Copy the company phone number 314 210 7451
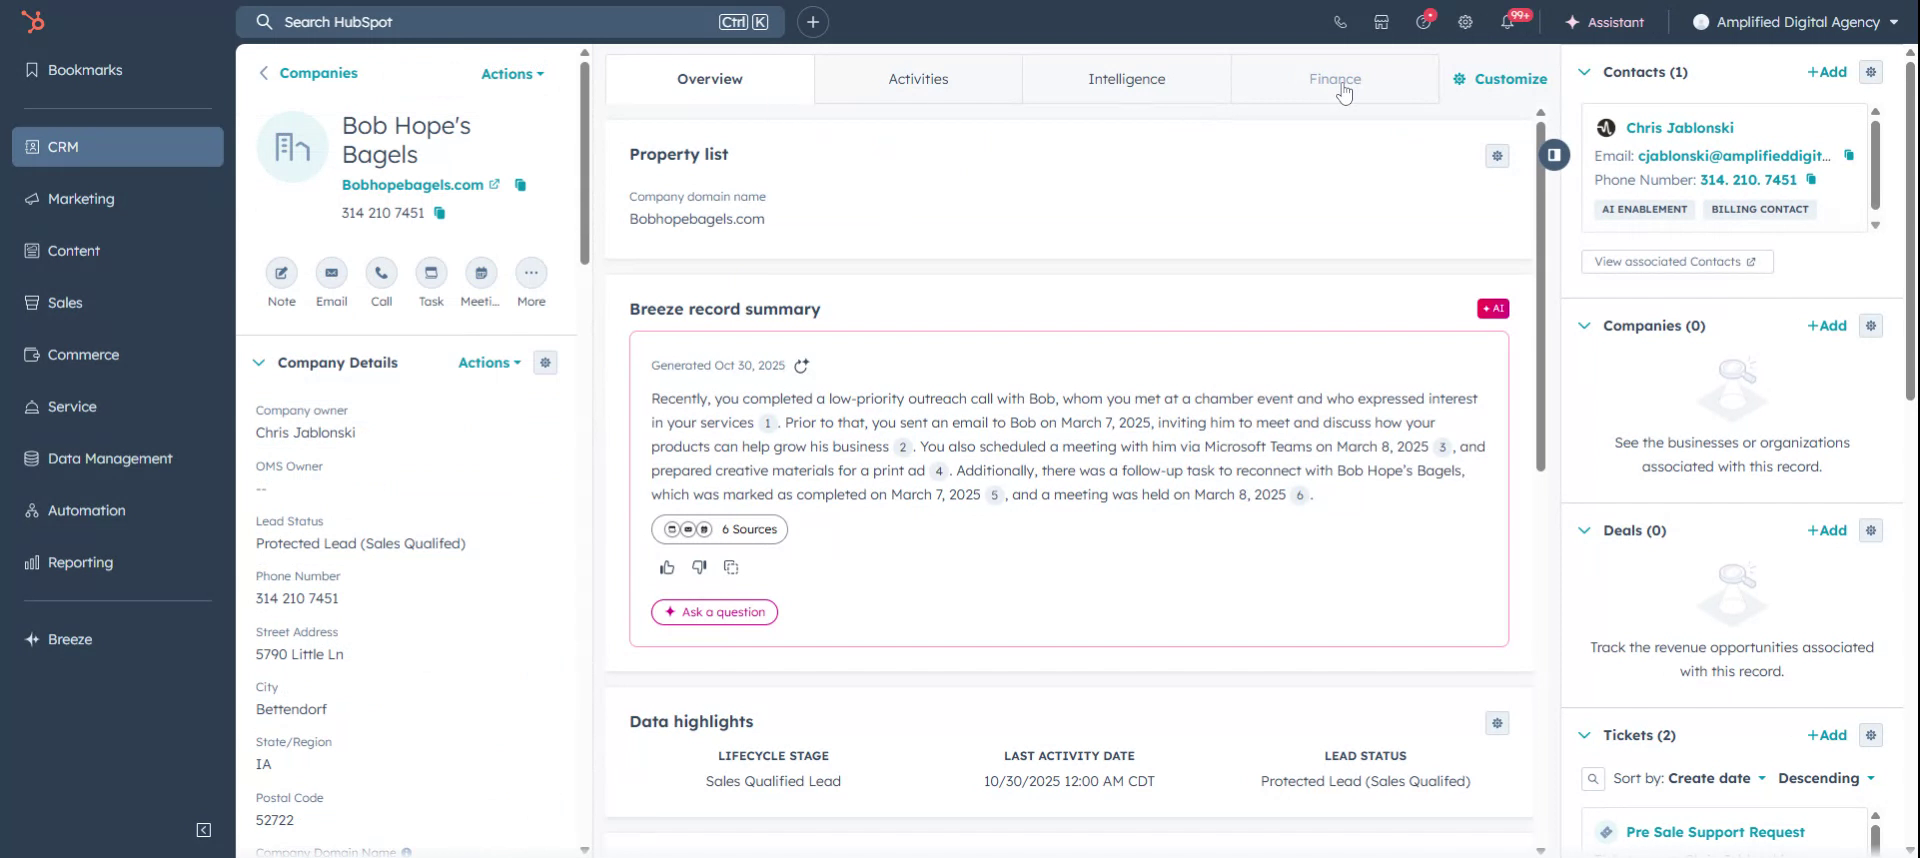Viewport: 1920px width, 858px height. 439,213
